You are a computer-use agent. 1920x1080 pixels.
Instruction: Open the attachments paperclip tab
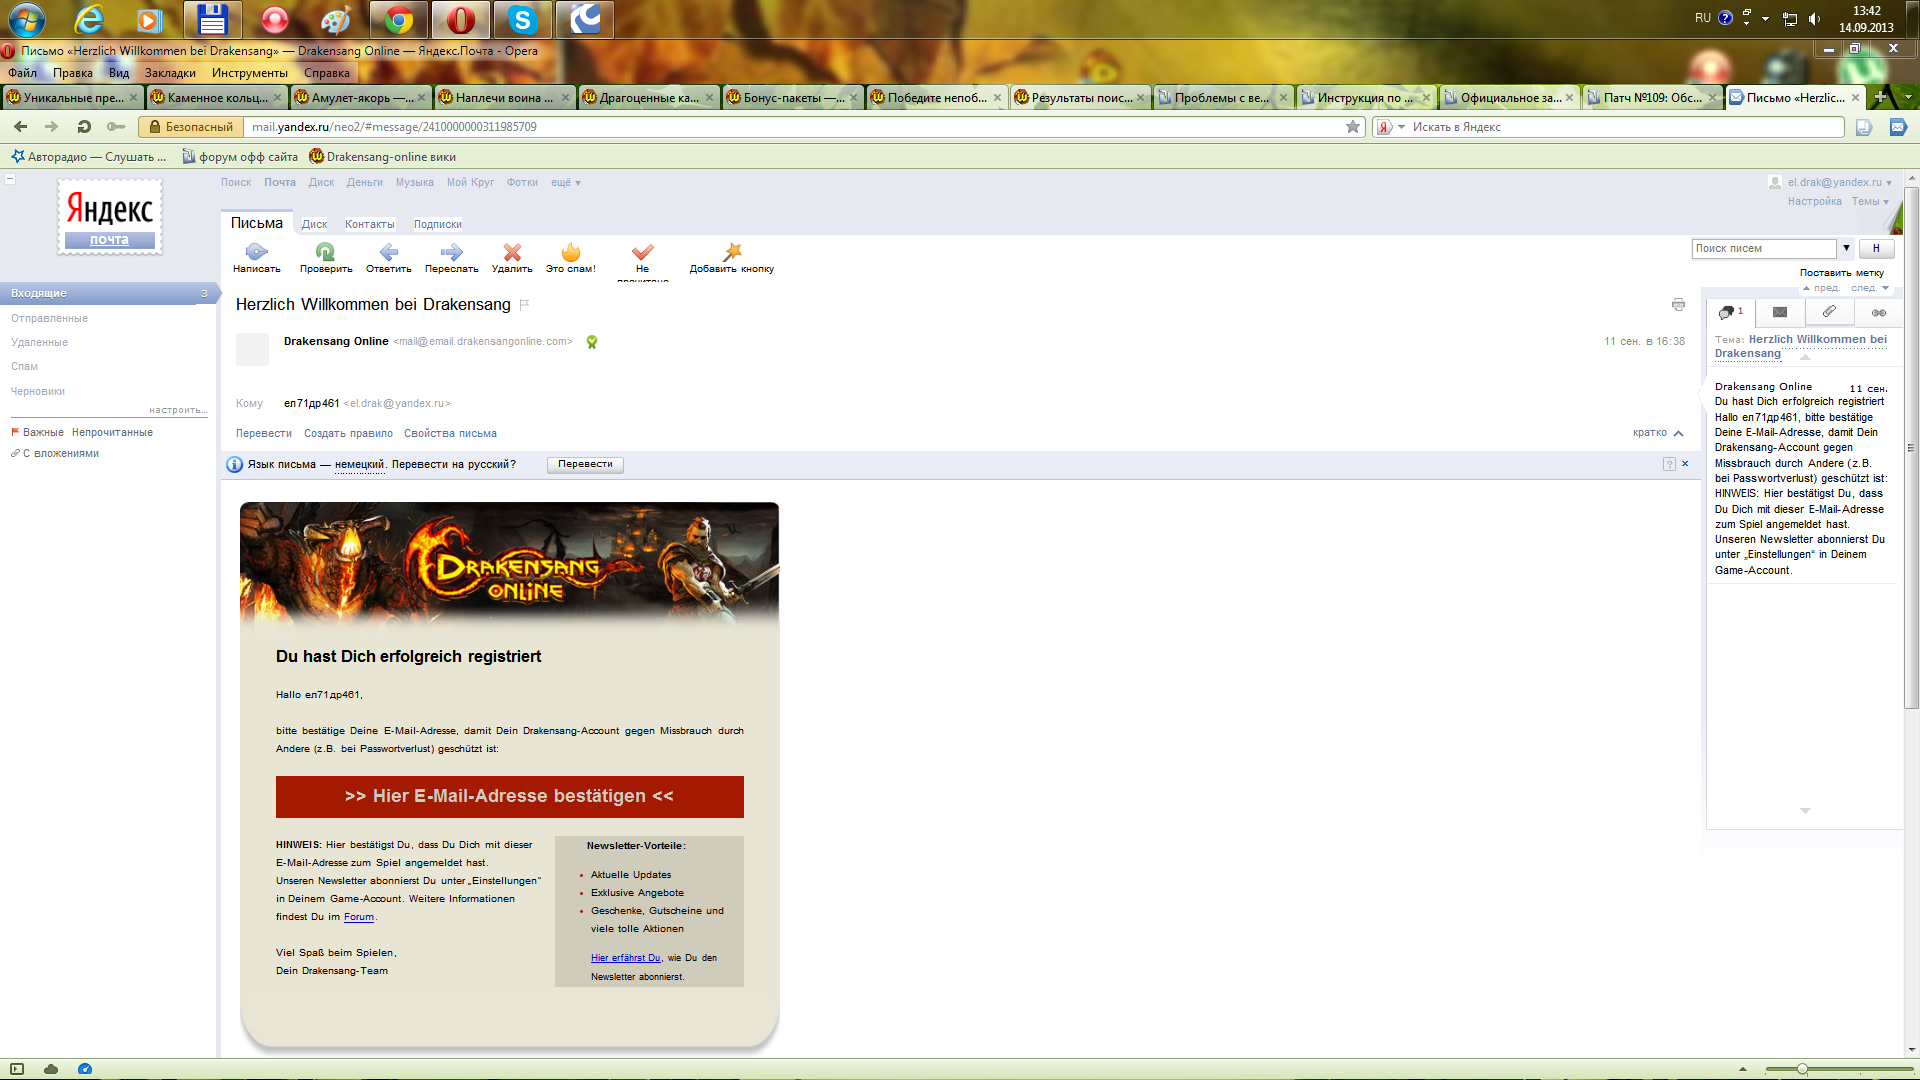(x=1829, y=312)
